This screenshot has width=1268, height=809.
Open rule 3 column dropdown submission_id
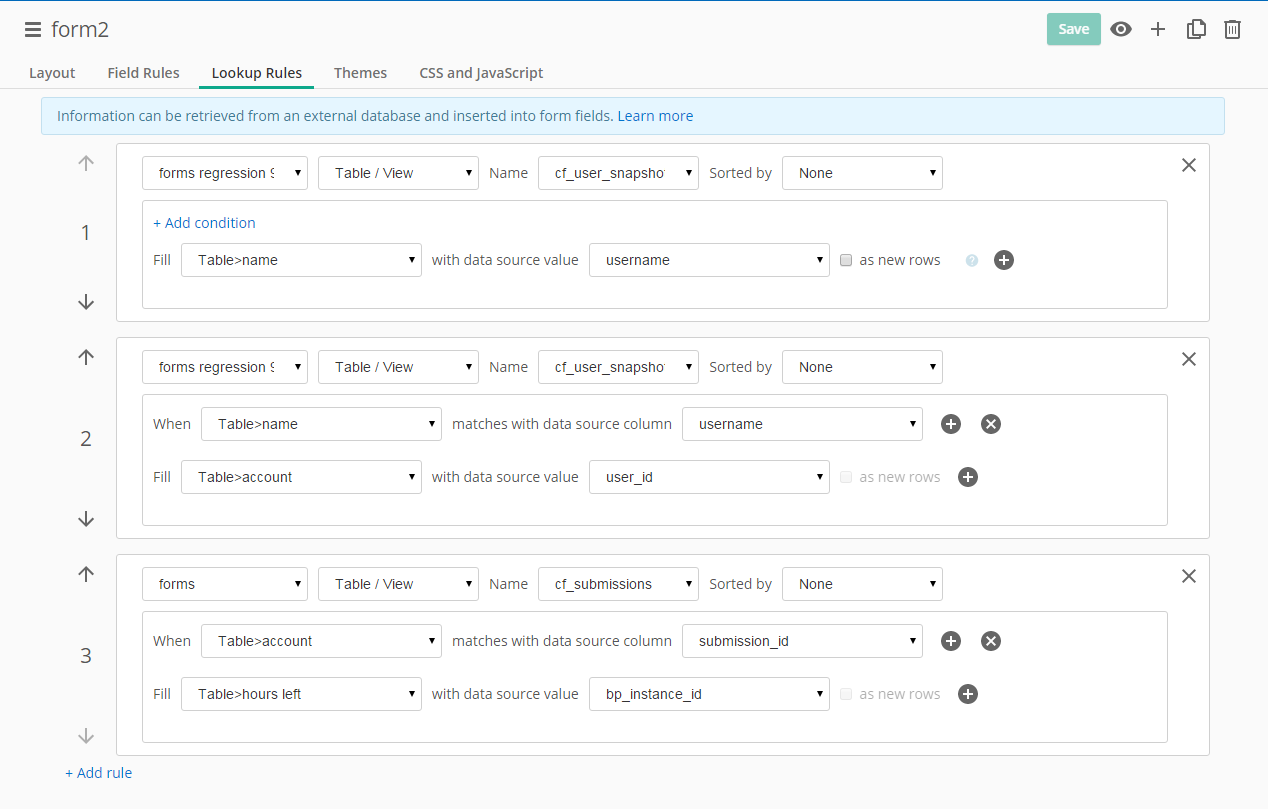click(802, 641)
